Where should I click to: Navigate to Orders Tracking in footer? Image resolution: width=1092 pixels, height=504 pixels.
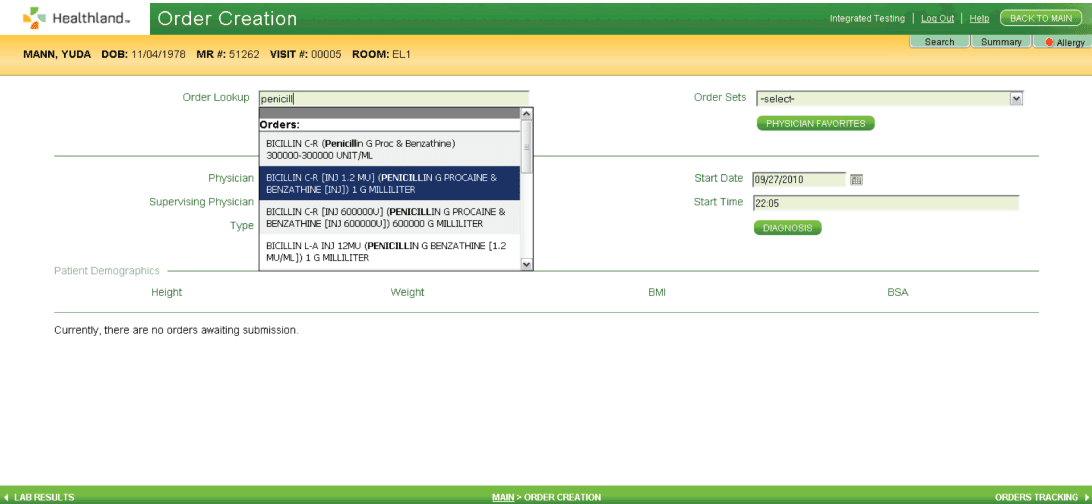tap(1039, 497)
